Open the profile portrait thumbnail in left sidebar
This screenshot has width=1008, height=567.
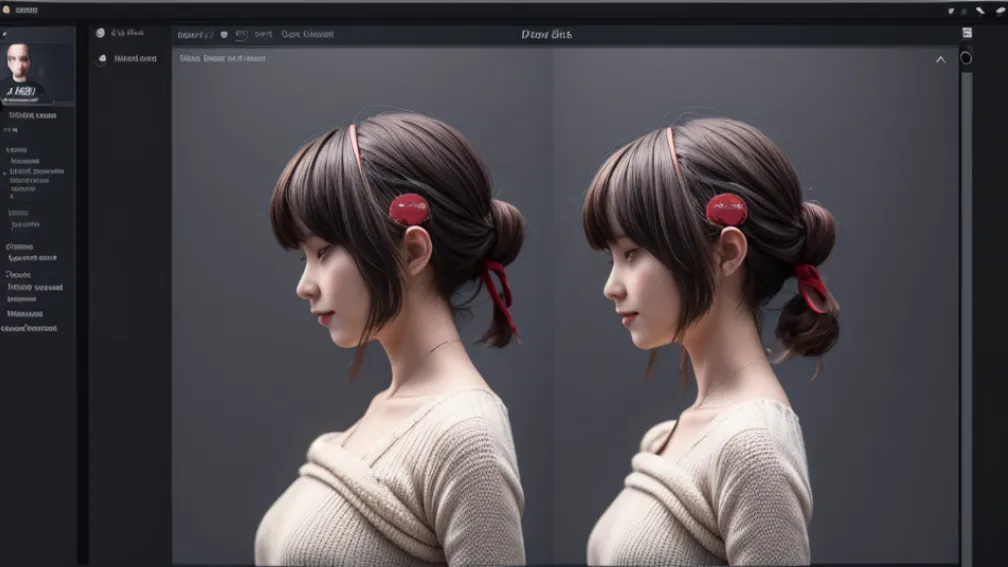click(x=37, y=73)
